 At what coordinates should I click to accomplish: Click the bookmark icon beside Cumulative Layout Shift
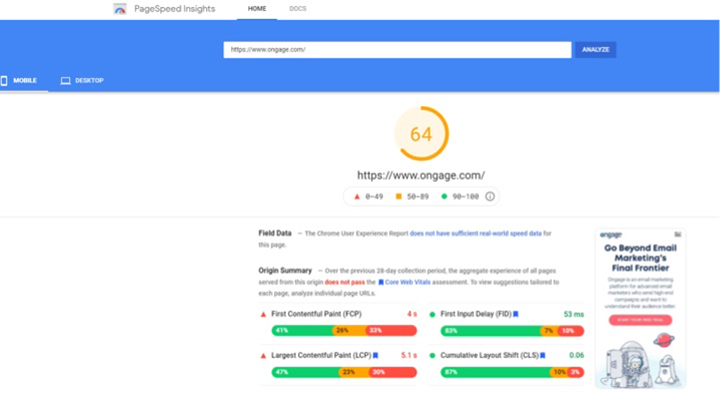point(542,355)
